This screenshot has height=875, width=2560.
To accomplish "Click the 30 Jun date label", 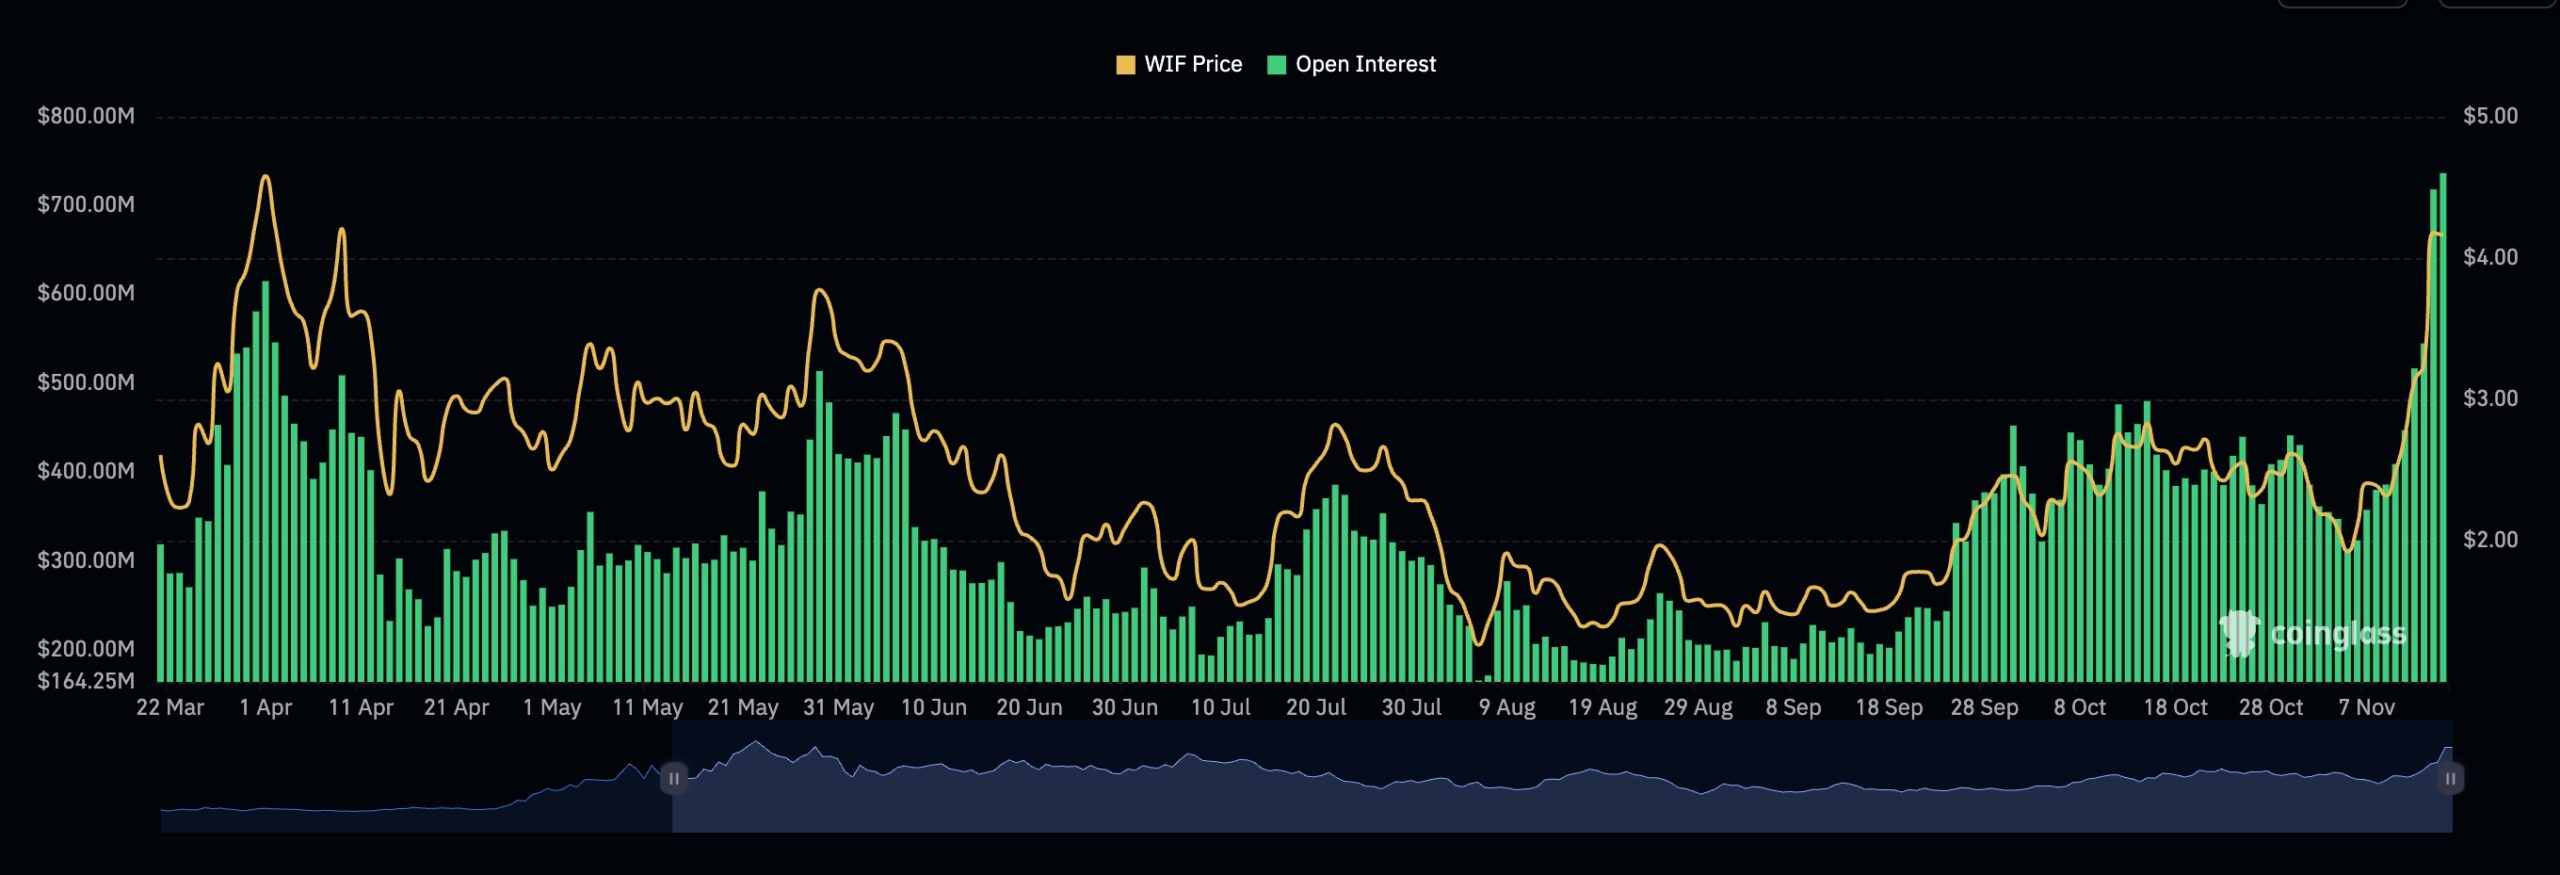I will (x=1125, y=707).
